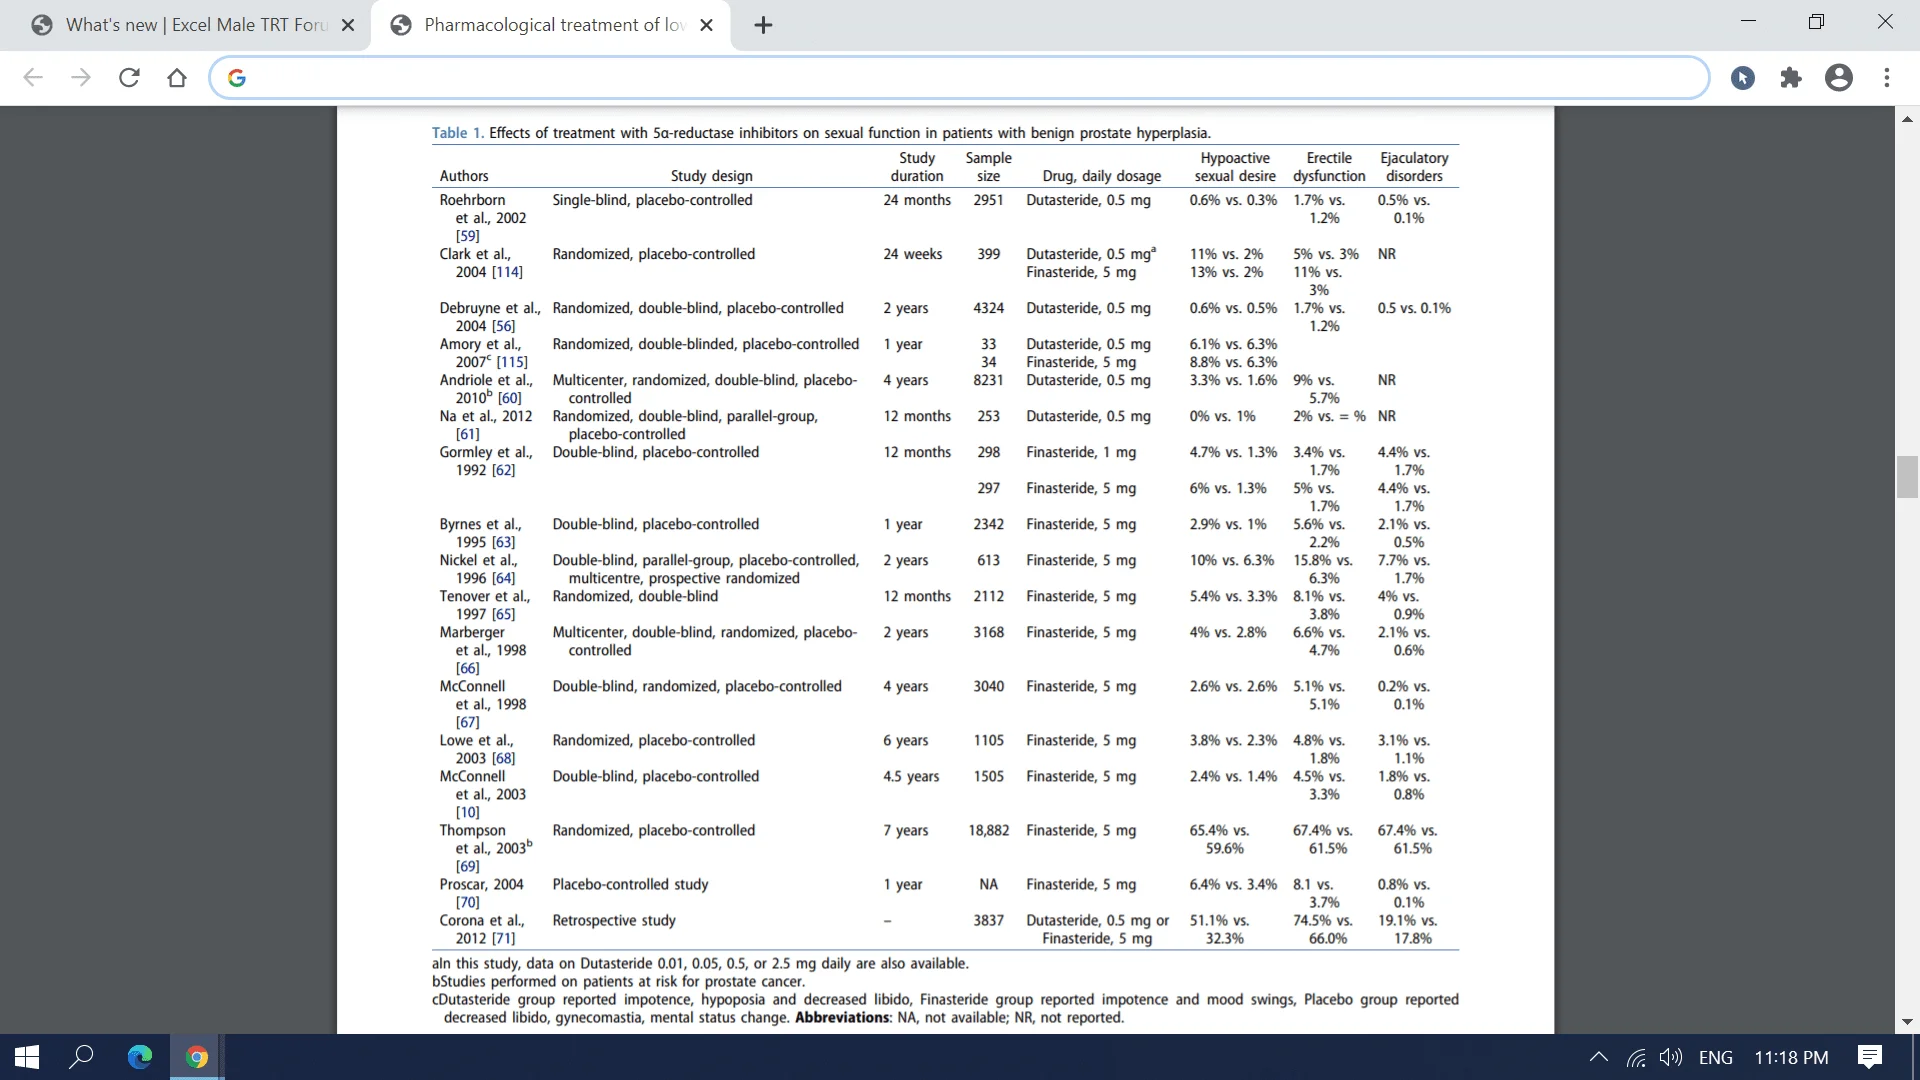Open reference [69] for Thompson
Viewport: 1920px width, 1080px height.
467,866
